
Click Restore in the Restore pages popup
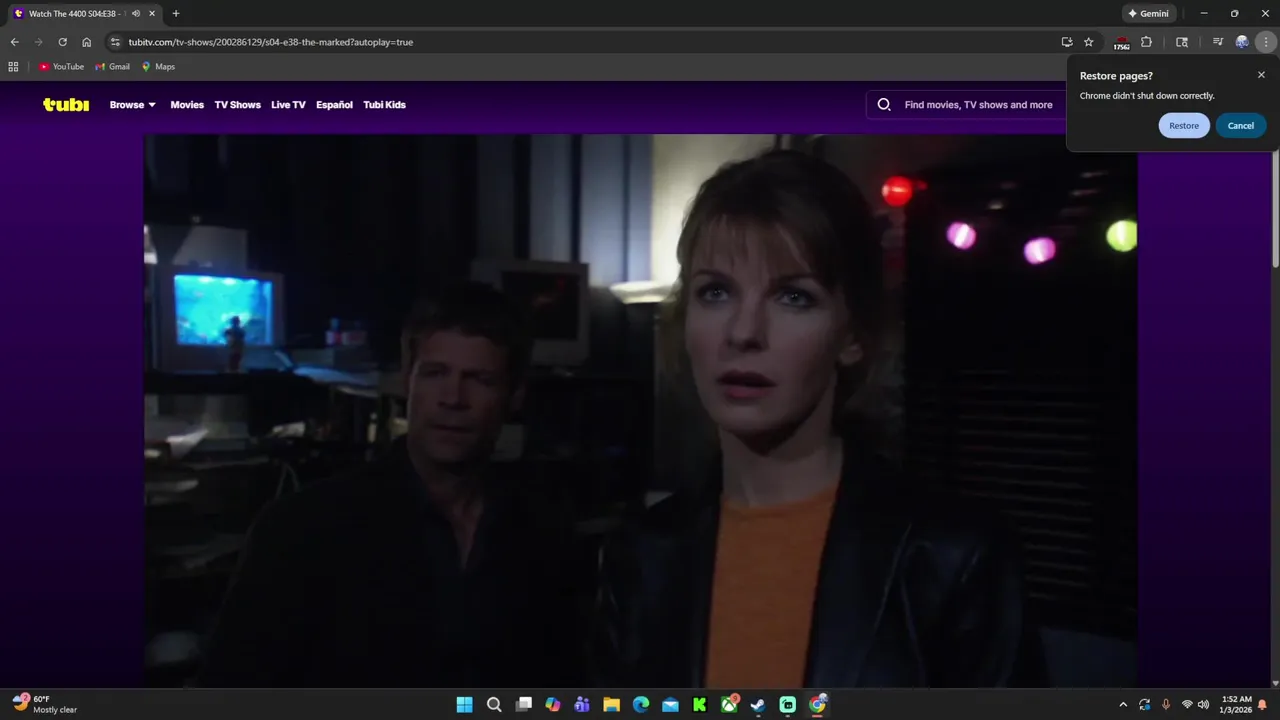pos(1184,125)
